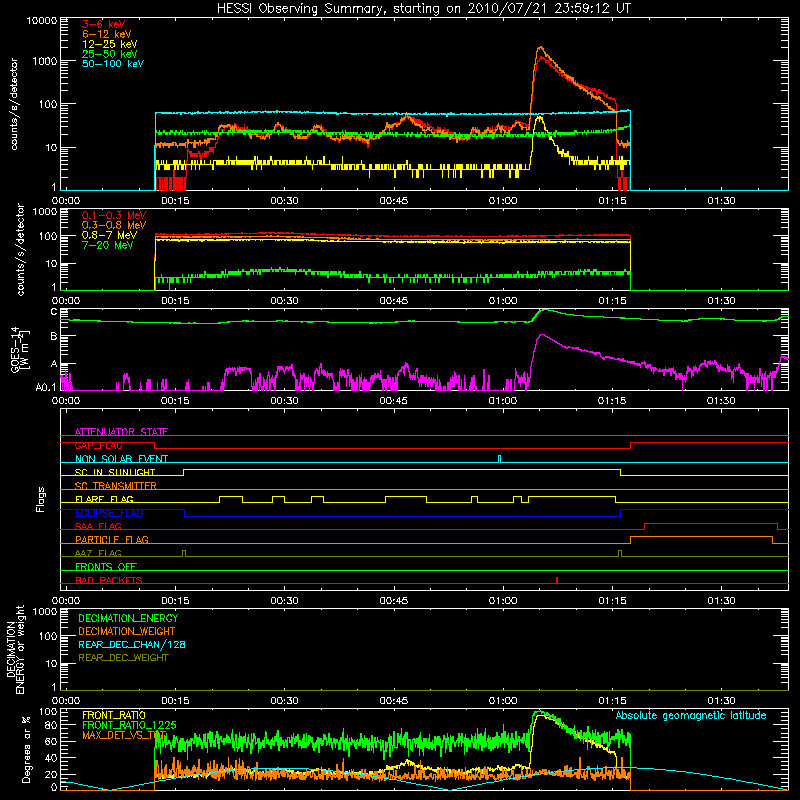
Task: Click the SC_TRANSMITTER flag label
Action: click(x=116, y=485)
